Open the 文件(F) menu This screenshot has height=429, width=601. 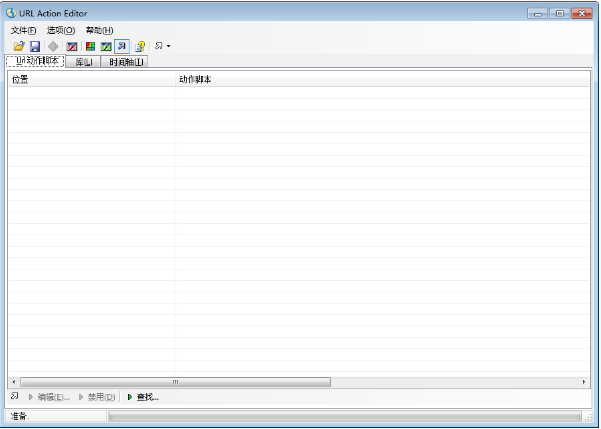pyautogui.click(x=23, y=30)
